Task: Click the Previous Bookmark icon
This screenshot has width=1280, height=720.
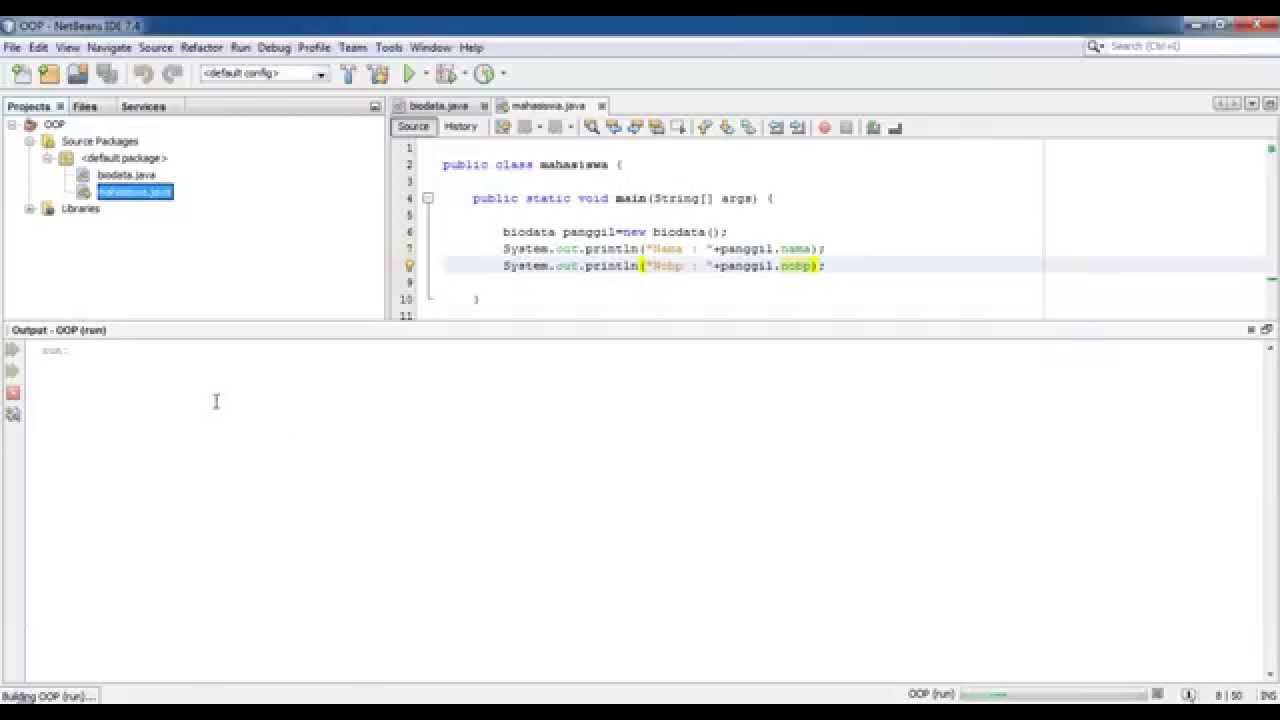Action: point(705,127)
